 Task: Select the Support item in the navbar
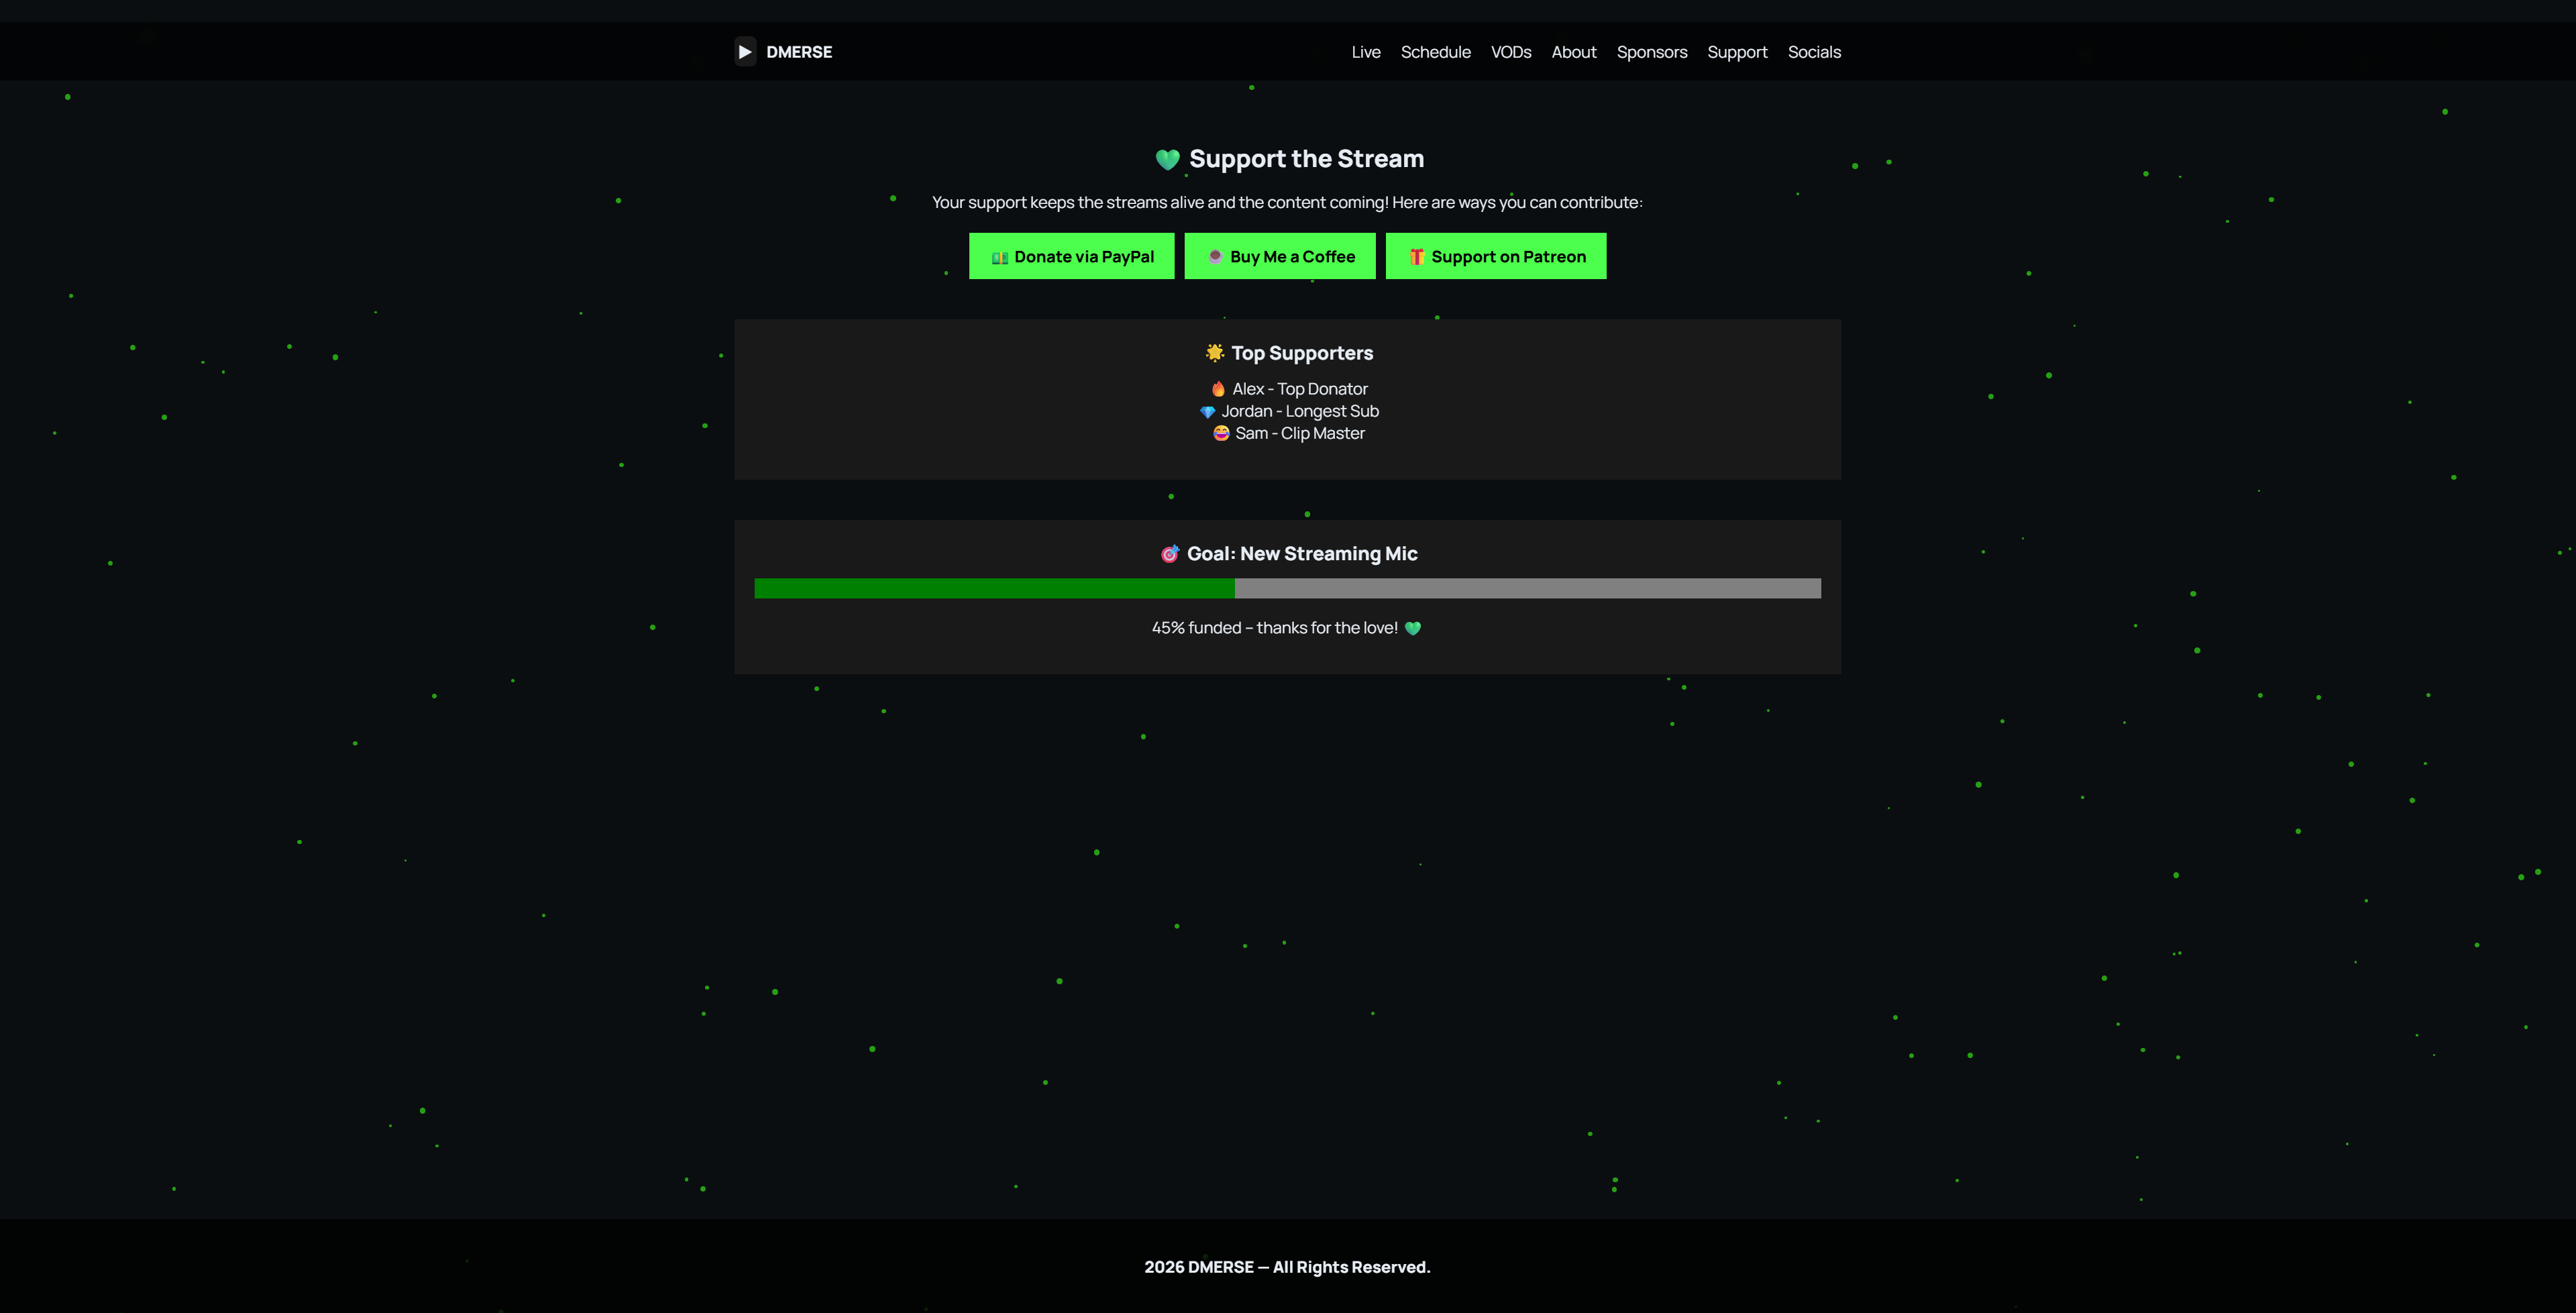click(x=1737, y=51)
